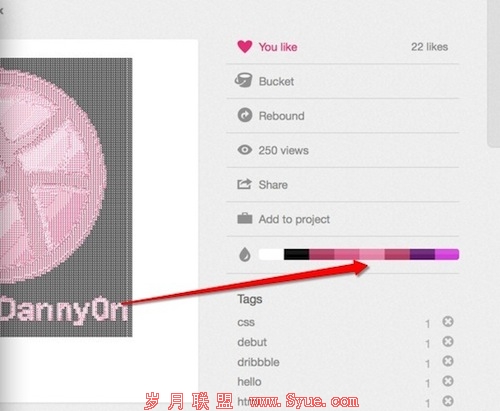Click the pink heart like icon
This screenshot has height=411, width=500.
[245, 47]
